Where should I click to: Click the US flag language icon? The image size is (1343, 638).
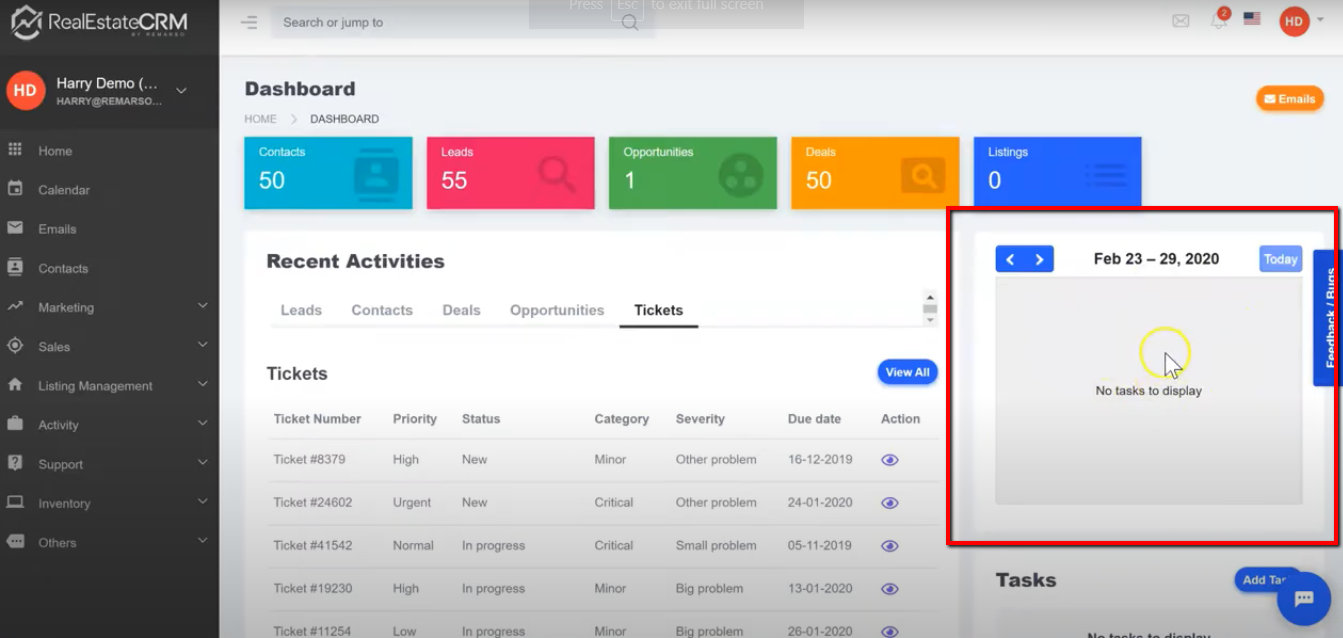click(1251, 19)
